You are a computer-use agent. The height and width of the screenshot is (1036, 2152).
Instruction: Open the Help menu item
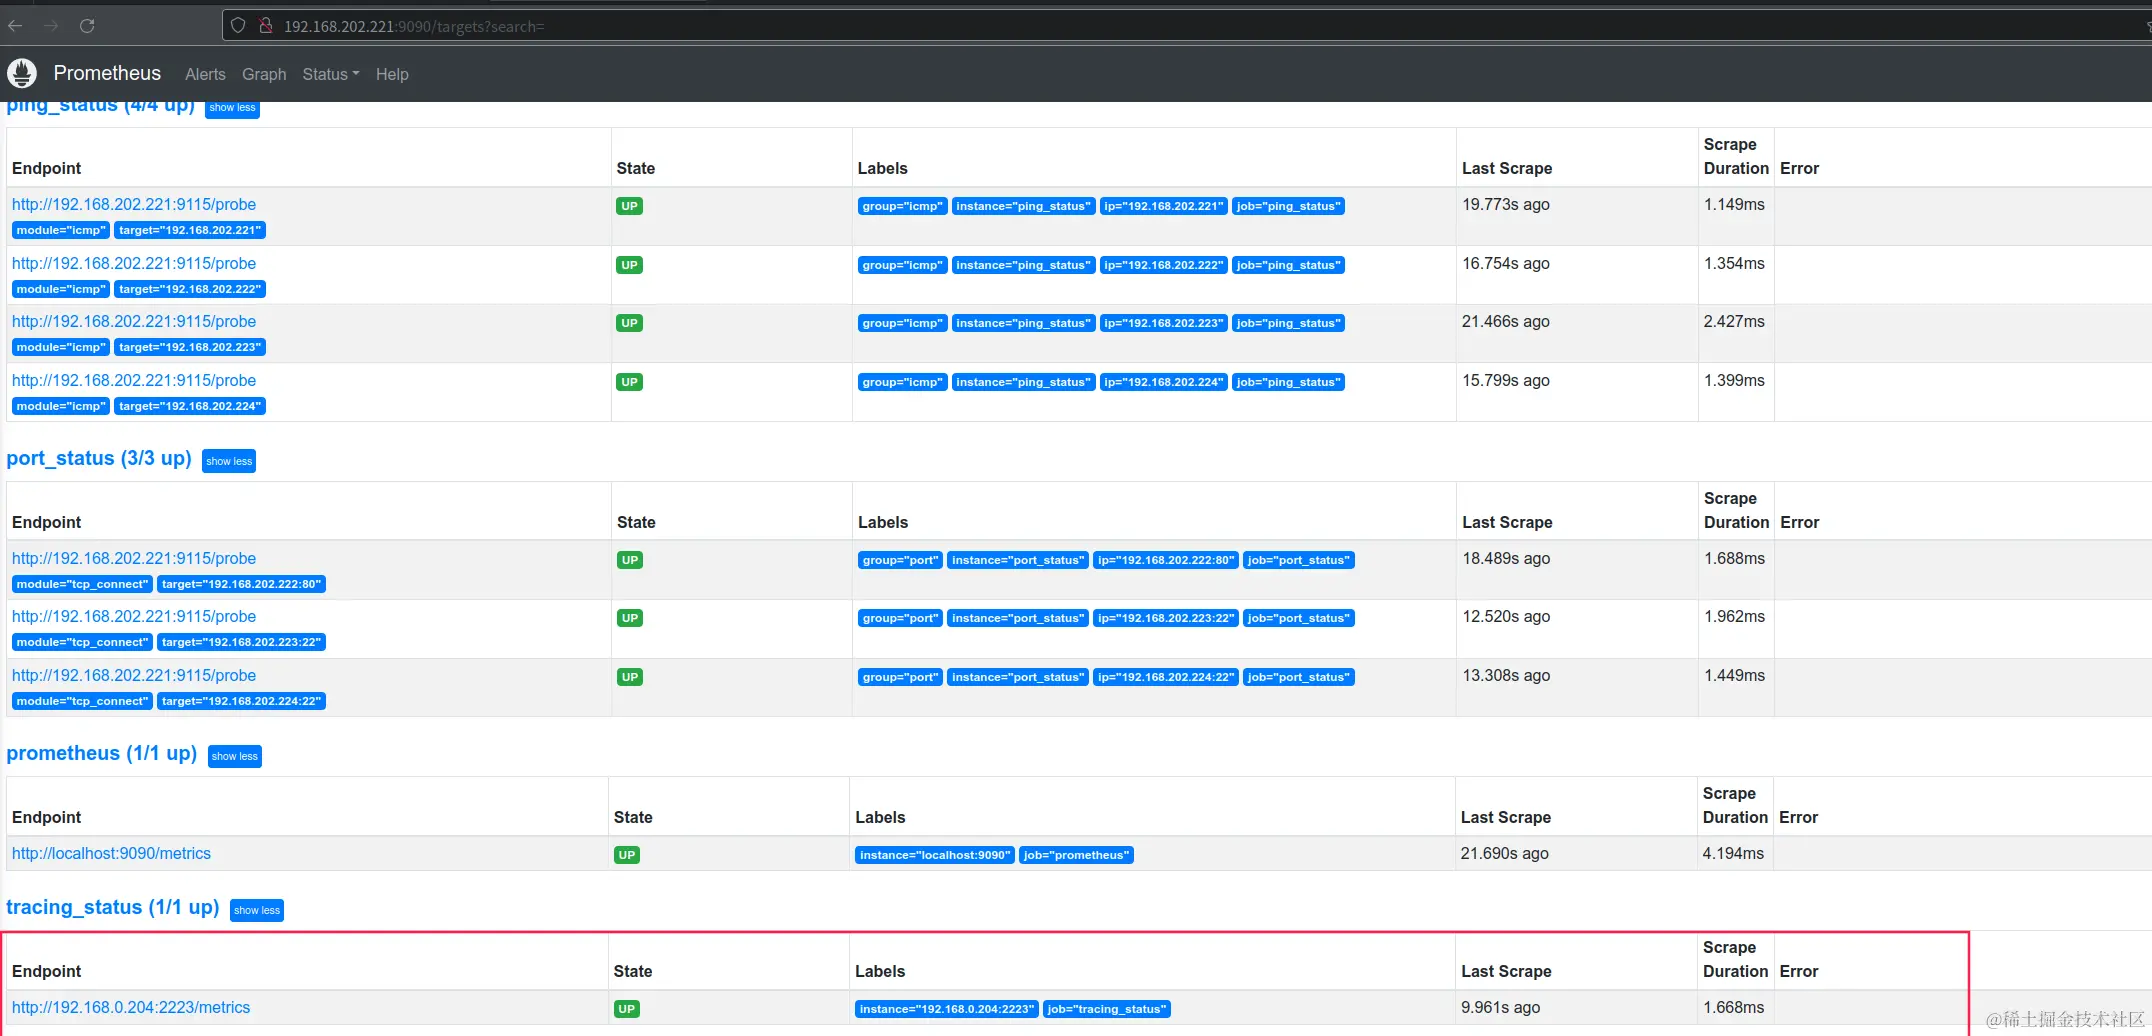click(392, 74)
